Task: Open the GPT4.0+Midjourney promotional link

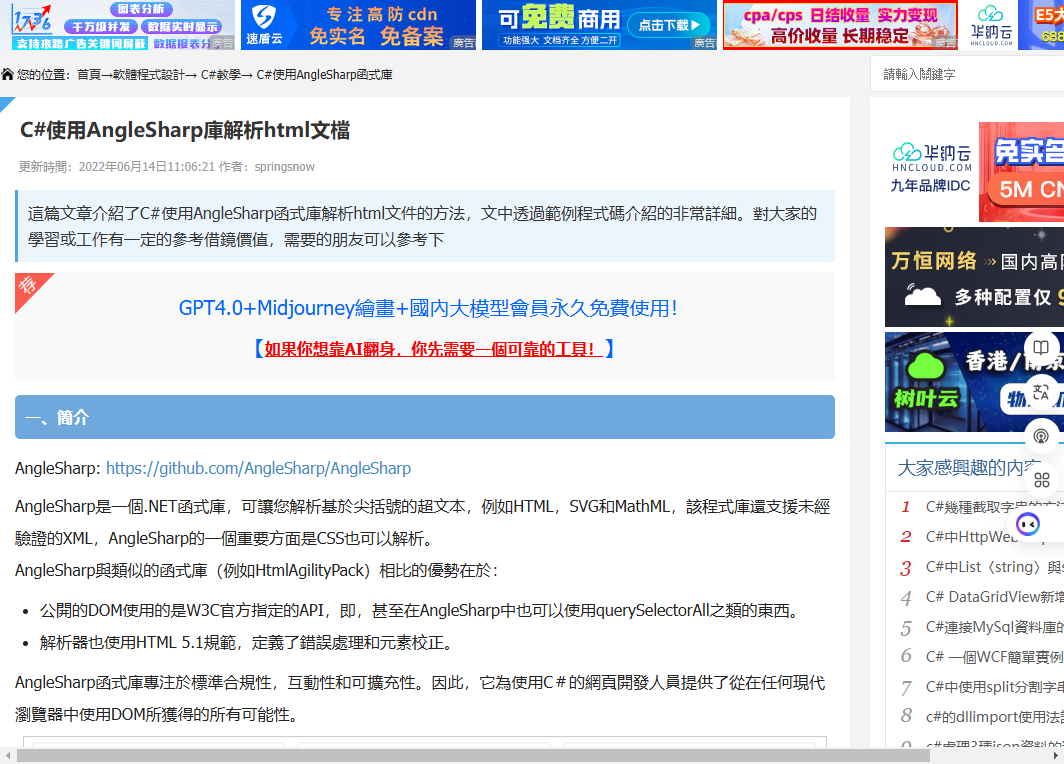Action: 428,308
